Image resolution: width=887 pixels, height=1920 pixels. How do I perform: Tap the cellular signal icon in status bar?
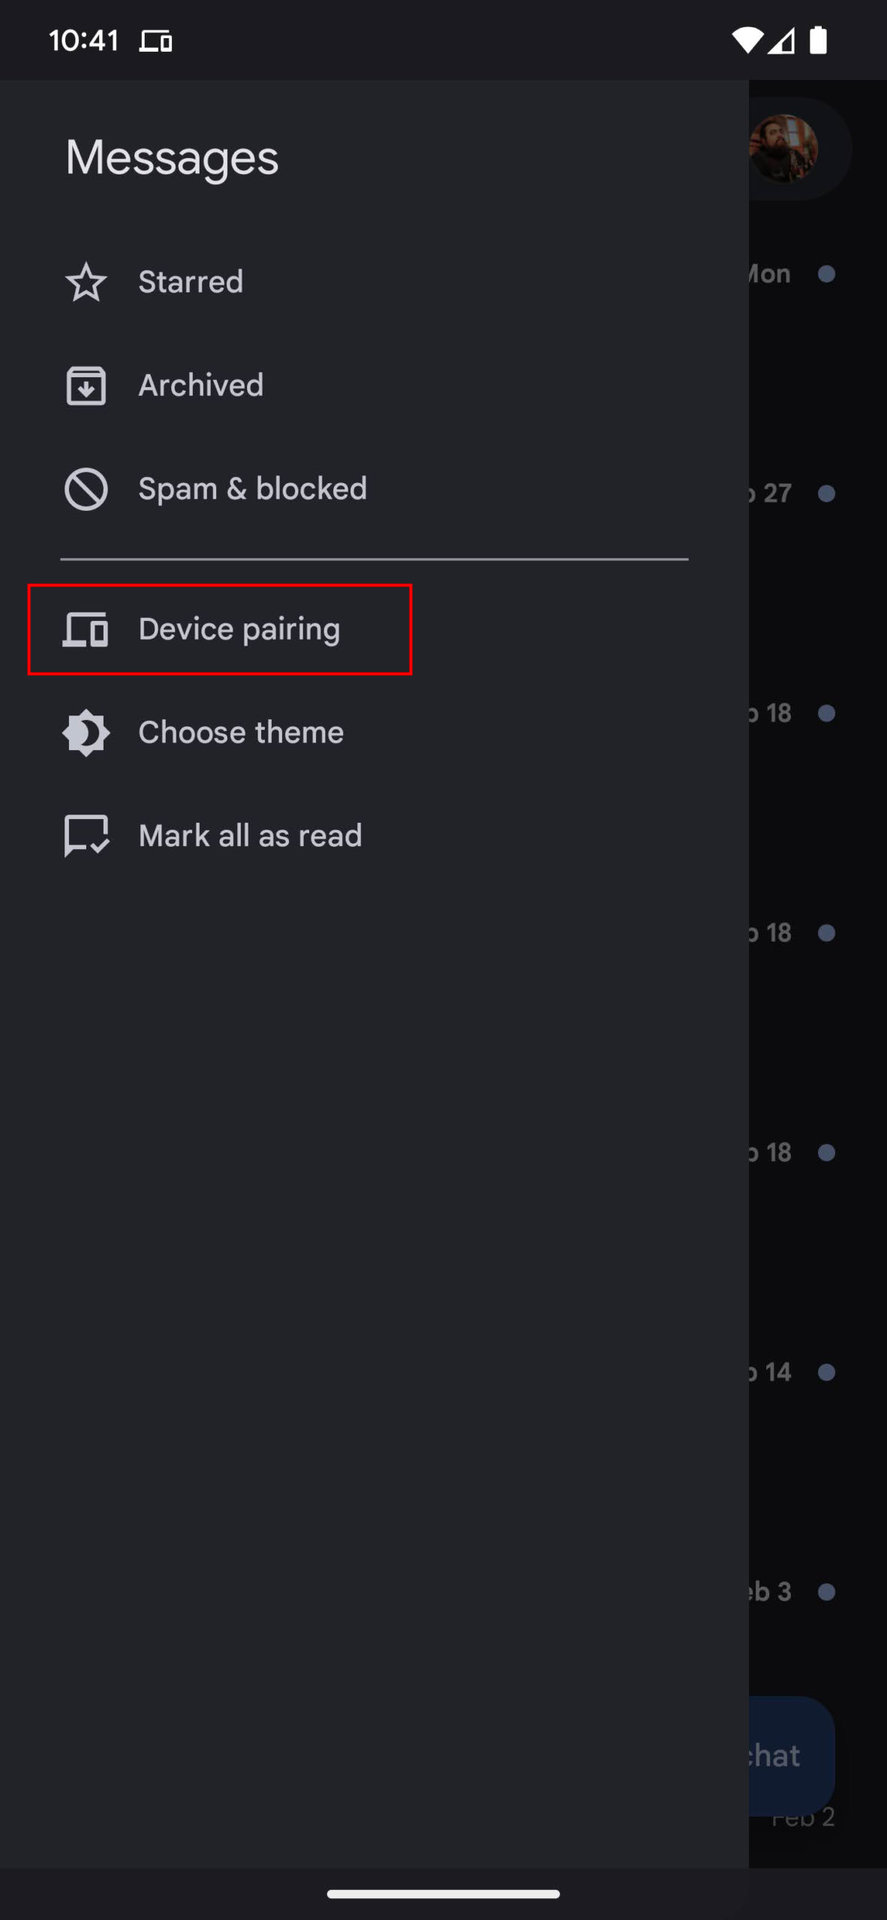coord(782,40)
